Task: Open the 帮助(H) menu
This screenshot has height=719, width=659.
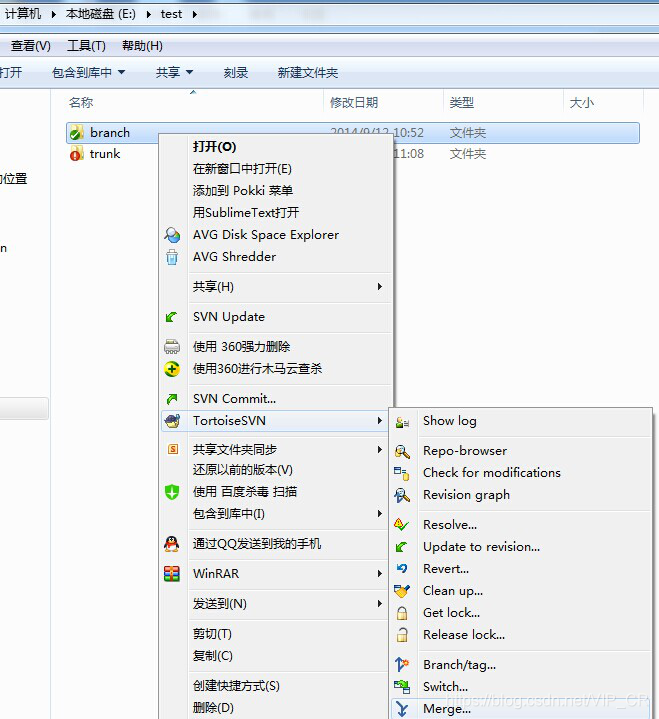Action: pos(142,46)
